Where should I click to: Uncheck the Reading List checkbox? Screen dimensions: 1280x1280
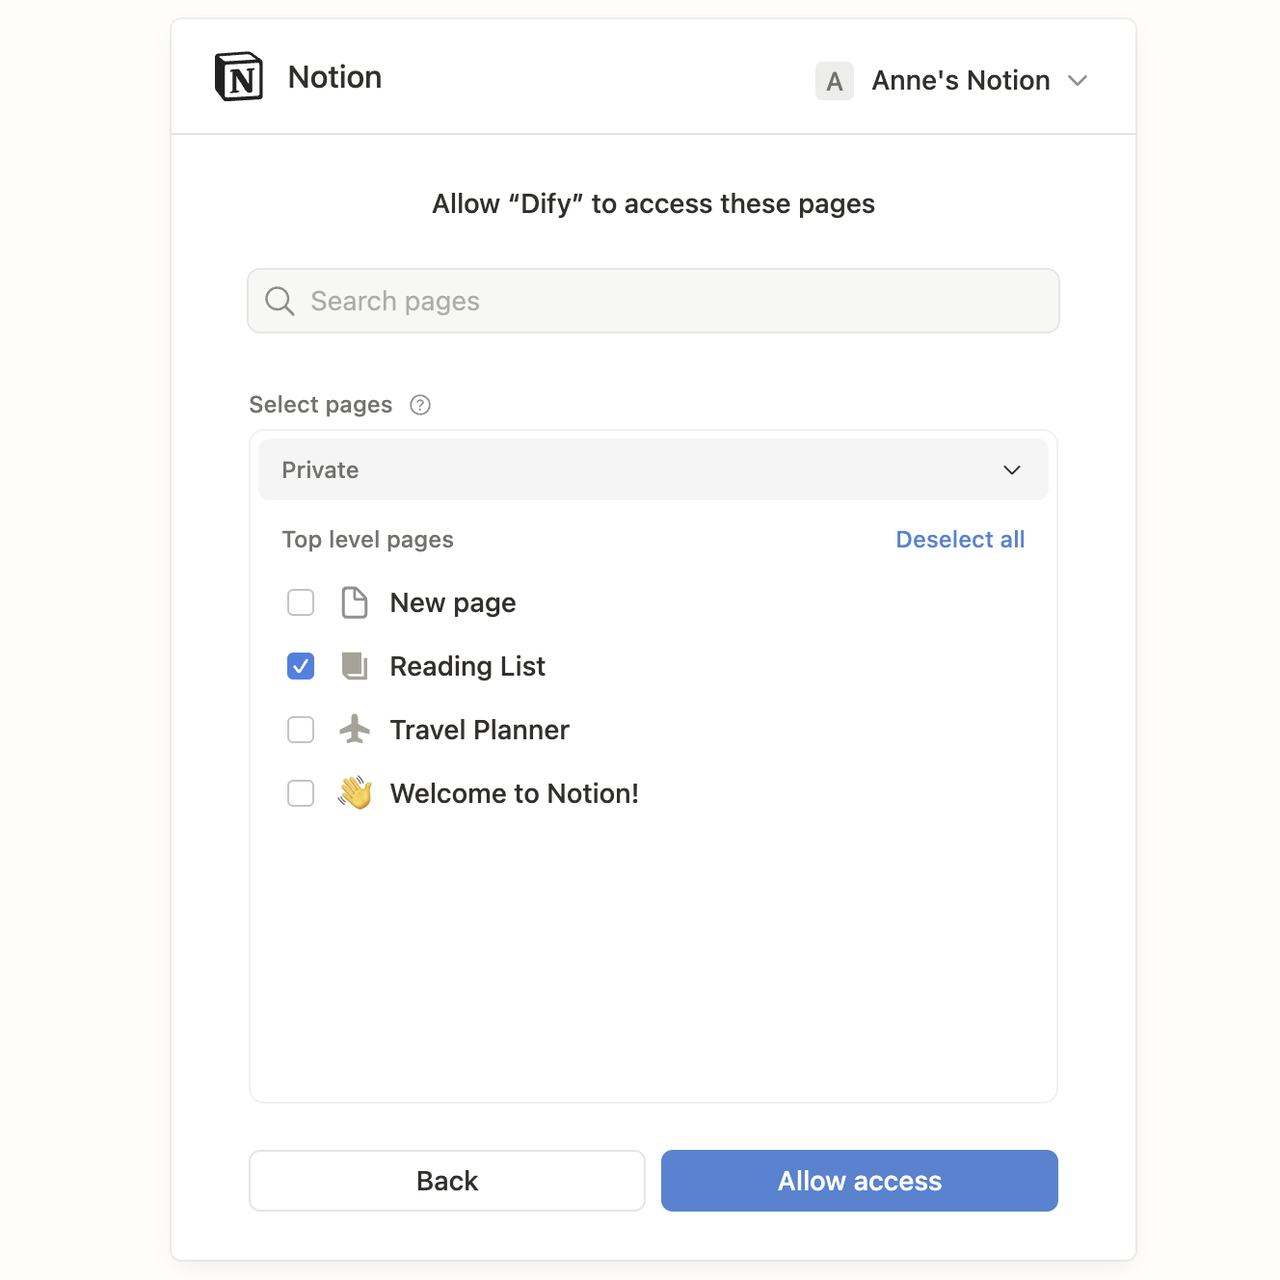(x=300, y=665)
